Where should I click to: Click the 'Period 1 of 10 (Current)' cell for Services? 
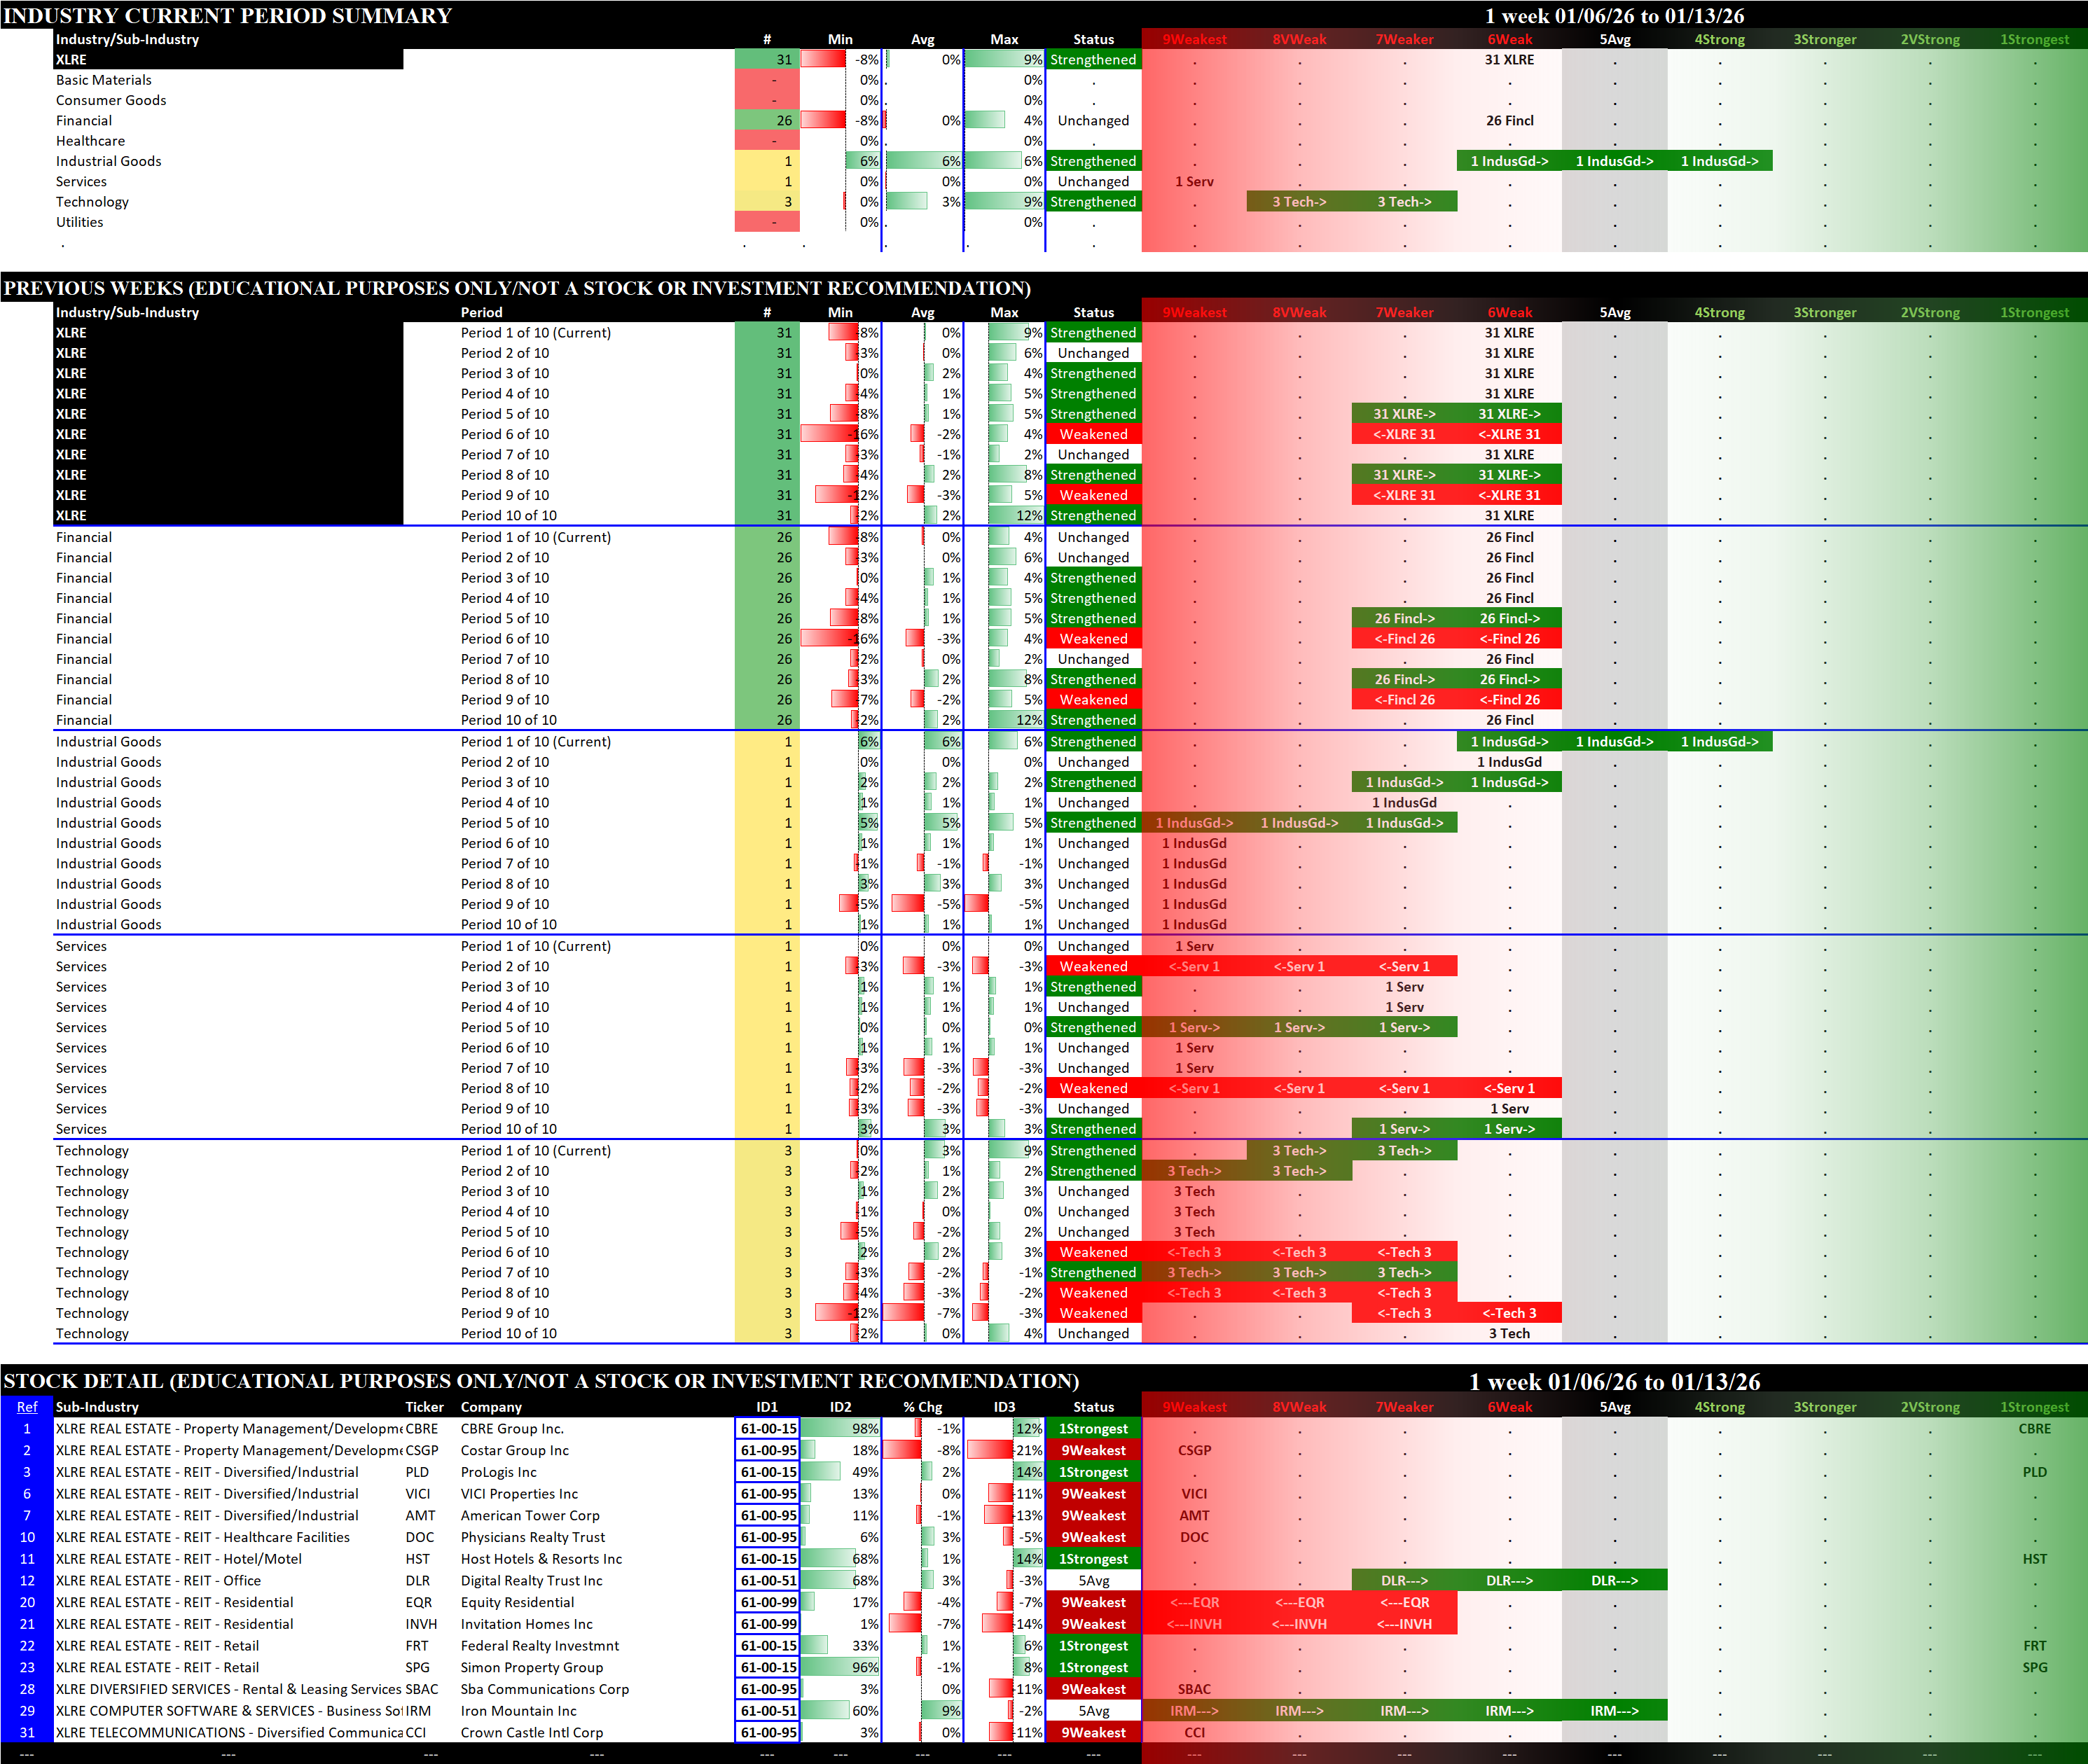tap(535, 946)
